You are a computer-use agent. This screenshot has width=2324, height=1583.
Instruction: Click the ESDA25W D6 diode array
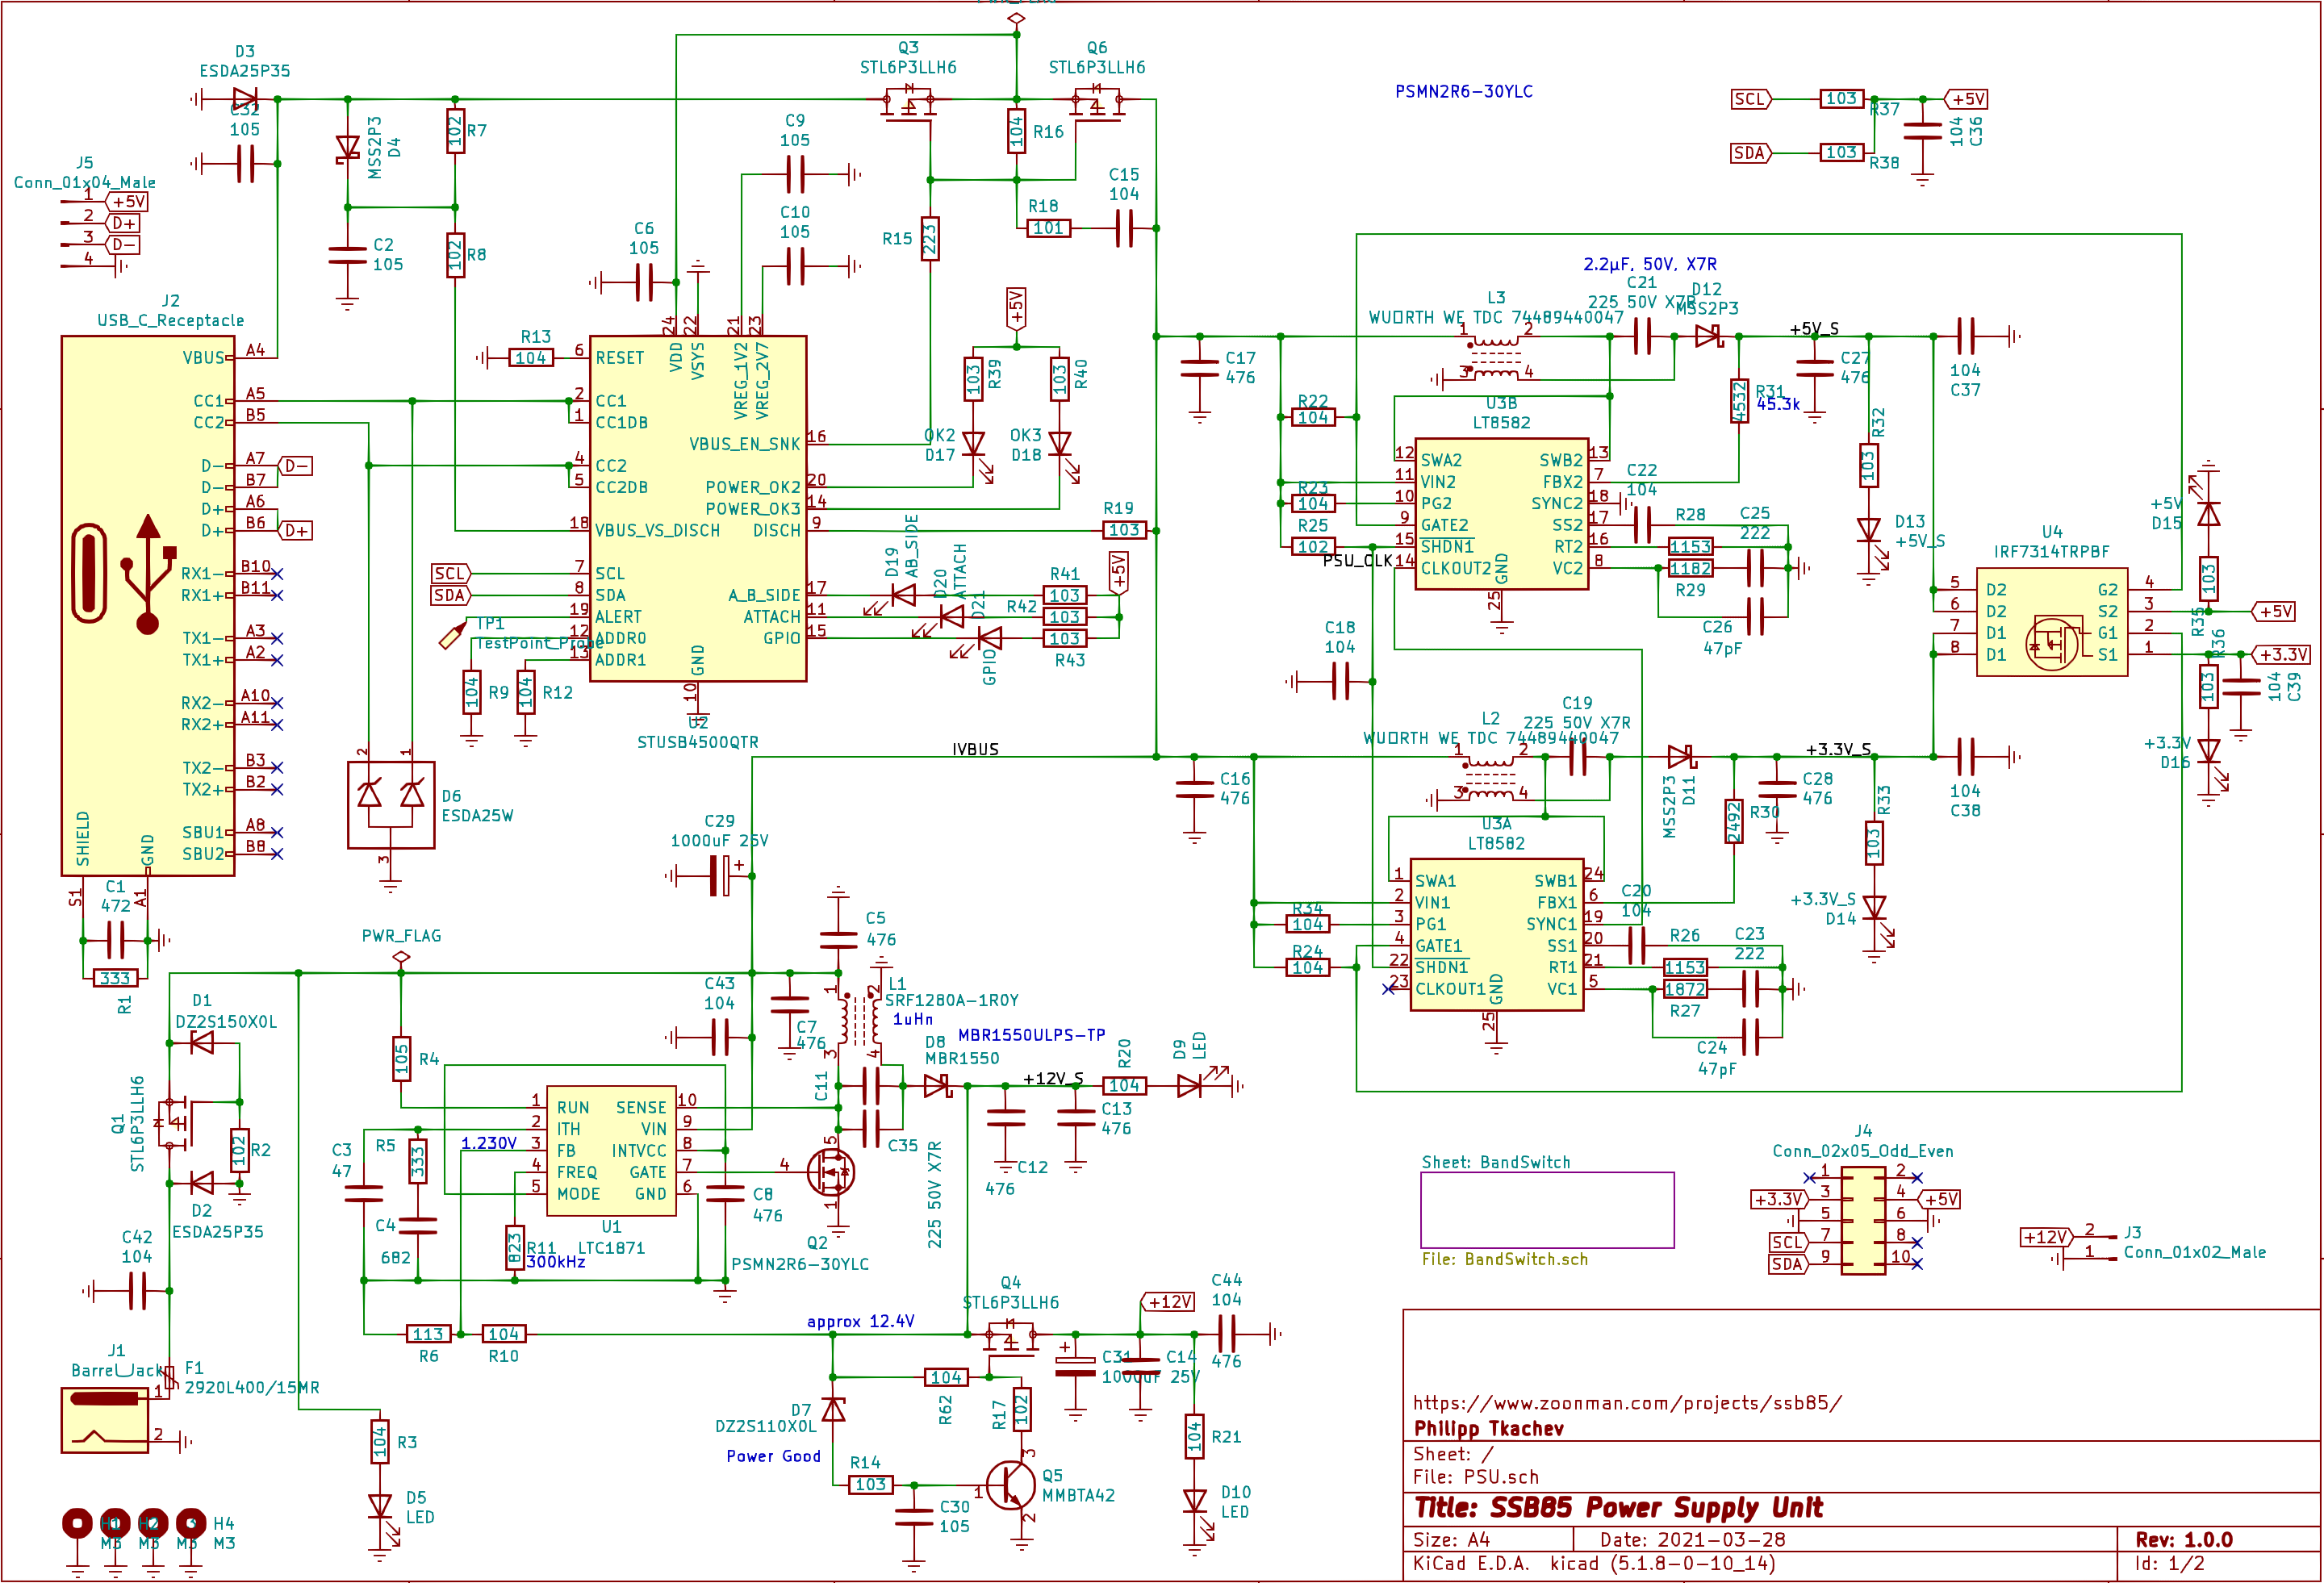click(x=390, y=804)
